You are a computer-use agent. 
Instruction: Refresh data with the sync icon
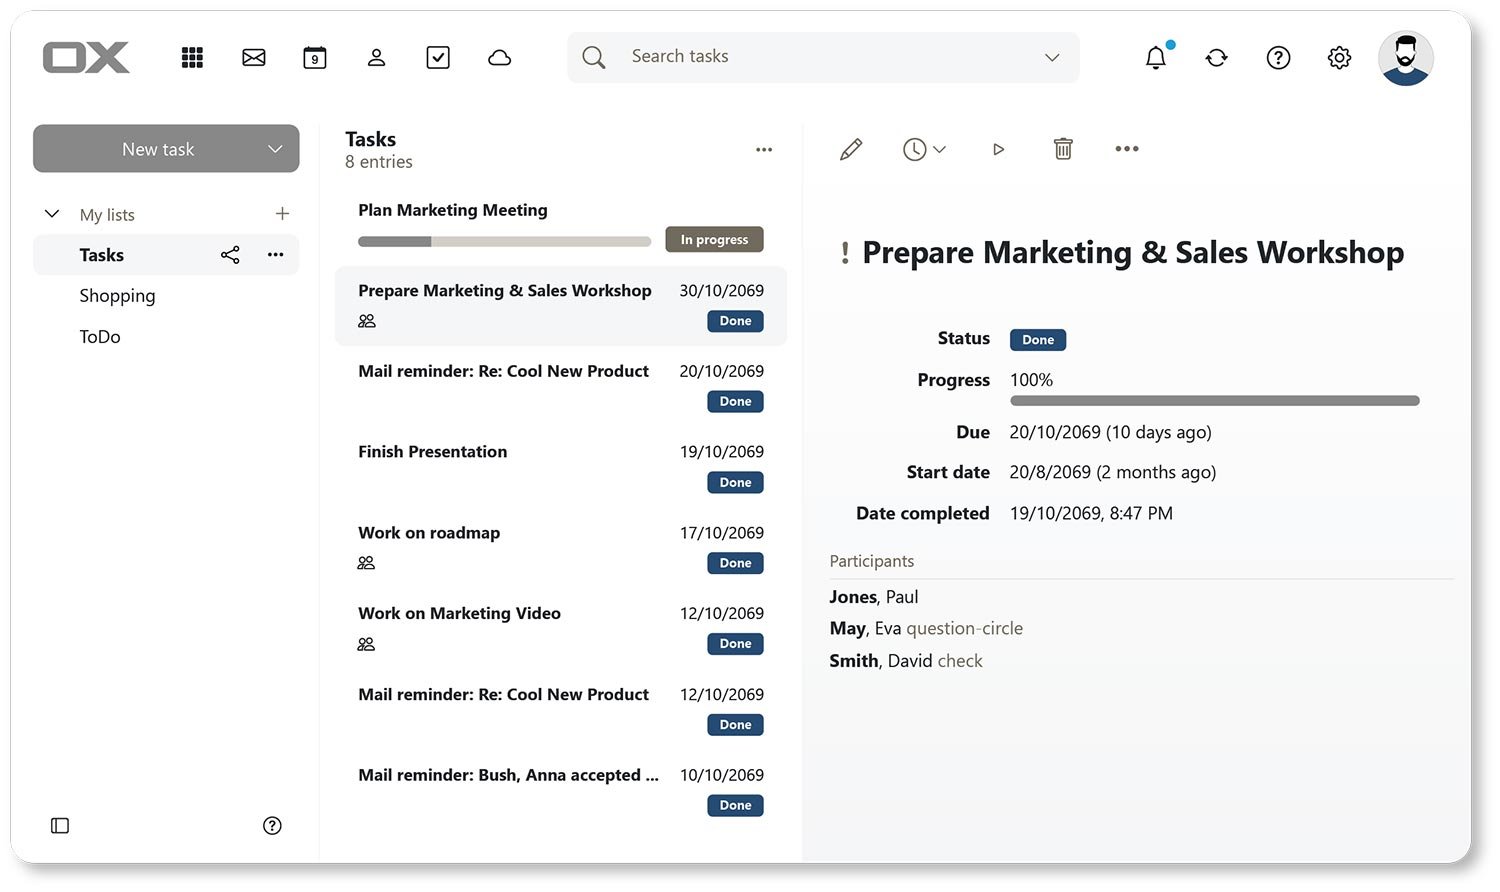click(1216, 57)
